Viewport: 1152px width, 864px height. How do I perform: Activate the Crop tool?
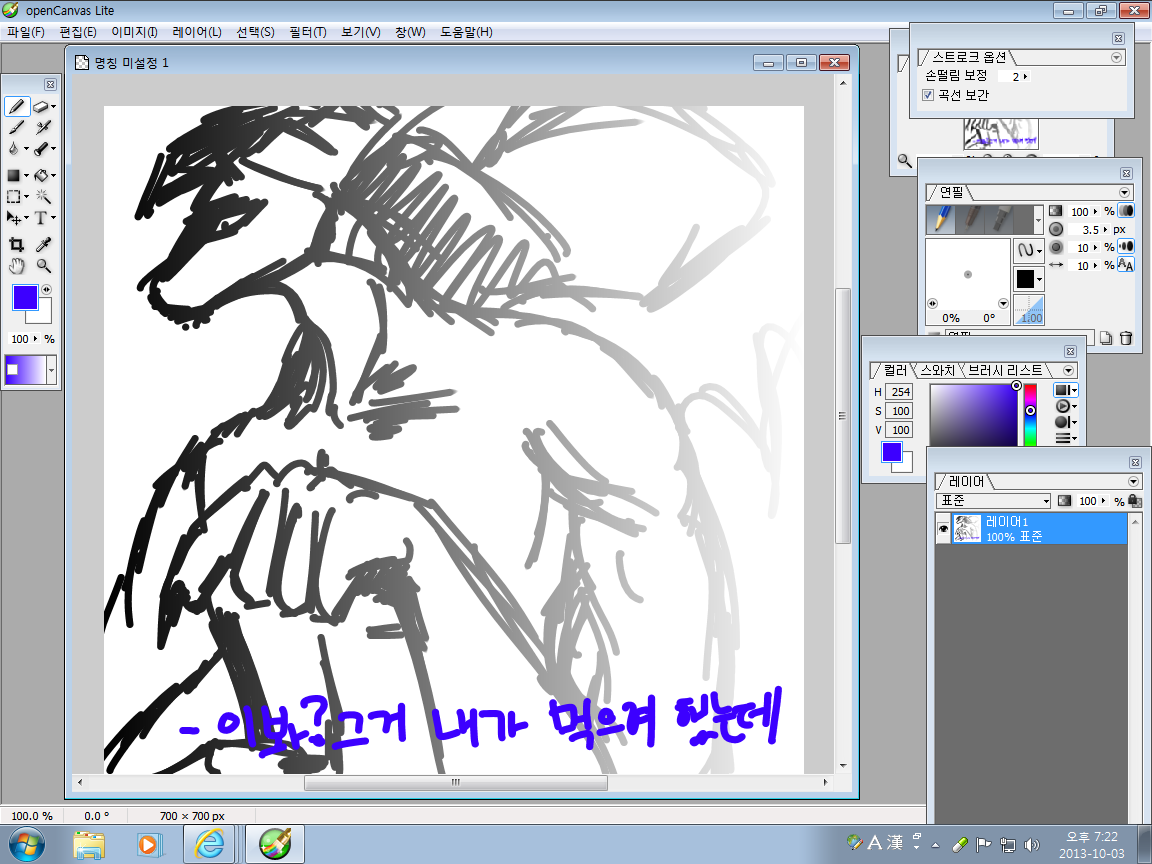(x=16, y=244)
